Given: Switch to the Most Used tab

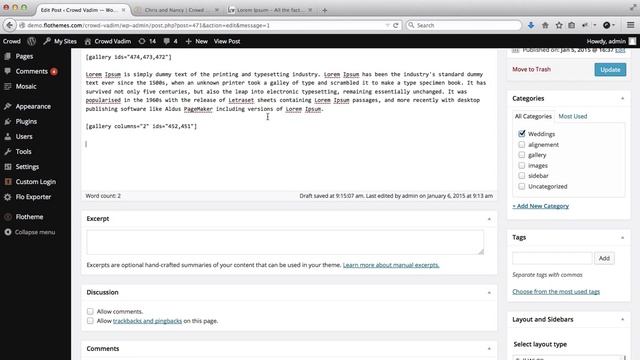Looking at the screenshot, I should pos(573,116).
